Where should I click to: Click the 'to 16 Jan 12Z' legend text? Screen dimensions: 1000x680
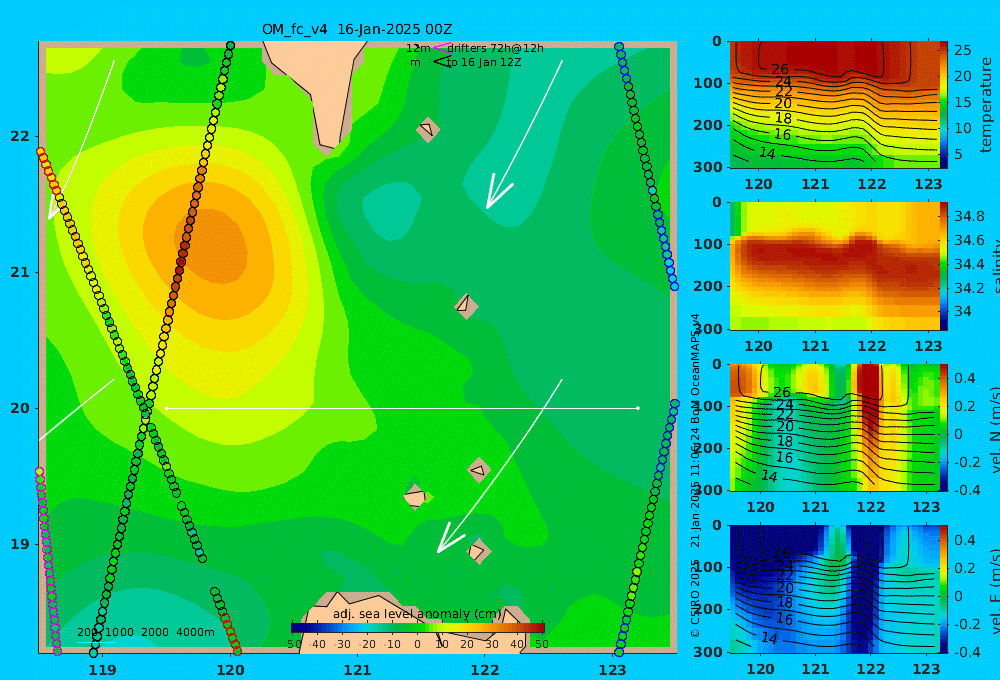coord(483,63)
